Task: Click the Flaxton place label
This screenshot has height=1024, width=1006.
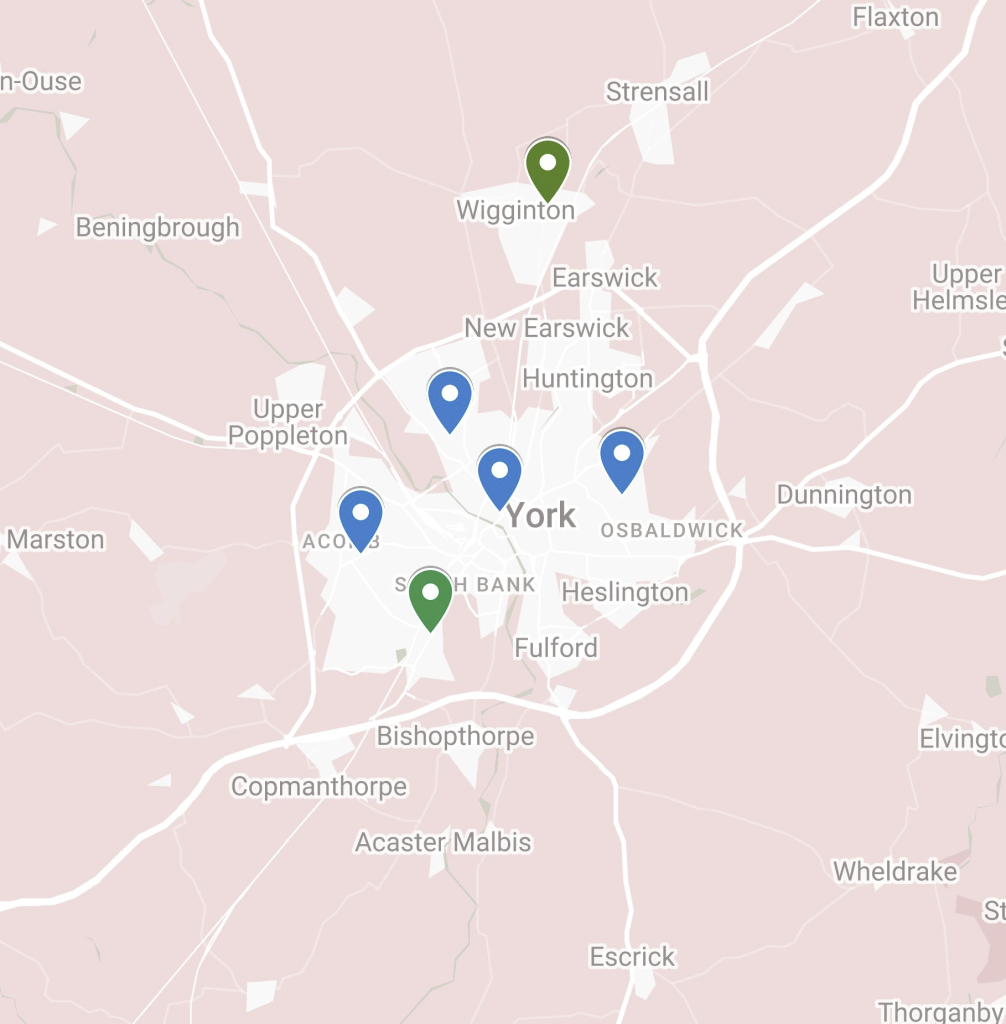Action: click(896, 17)
